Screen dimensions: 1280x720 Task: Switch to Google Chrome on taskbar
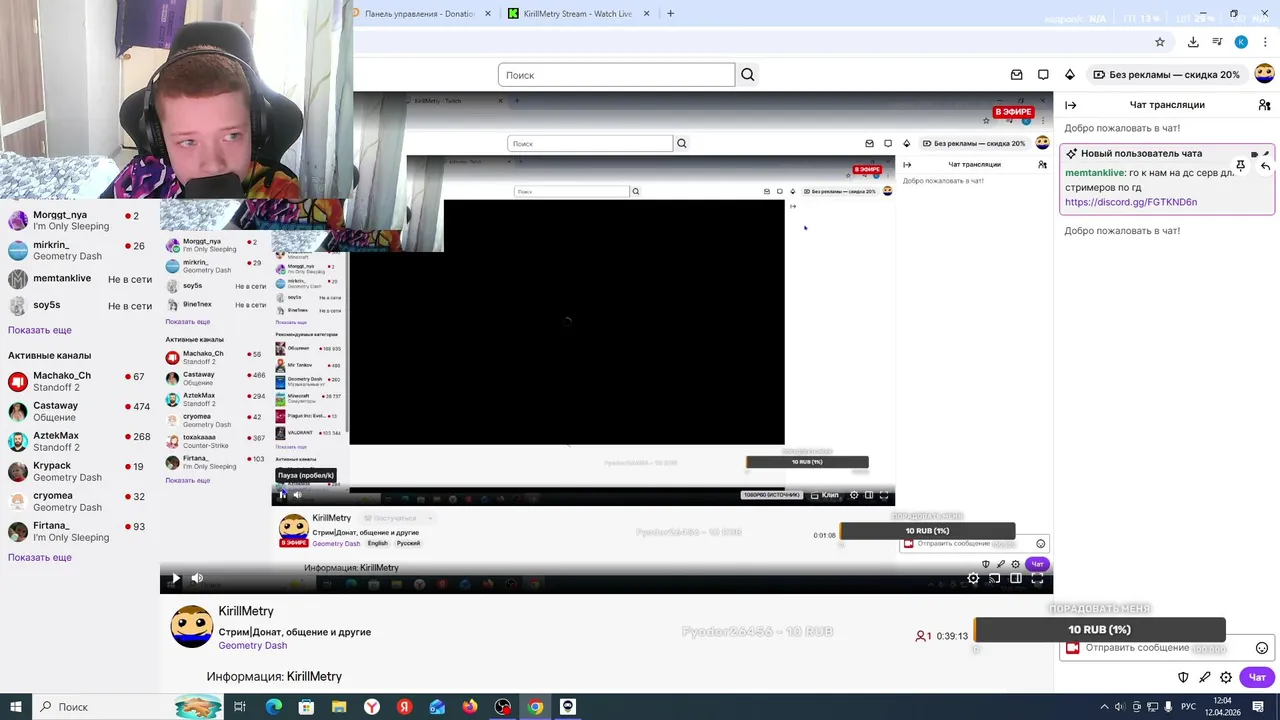coord(535,707)
